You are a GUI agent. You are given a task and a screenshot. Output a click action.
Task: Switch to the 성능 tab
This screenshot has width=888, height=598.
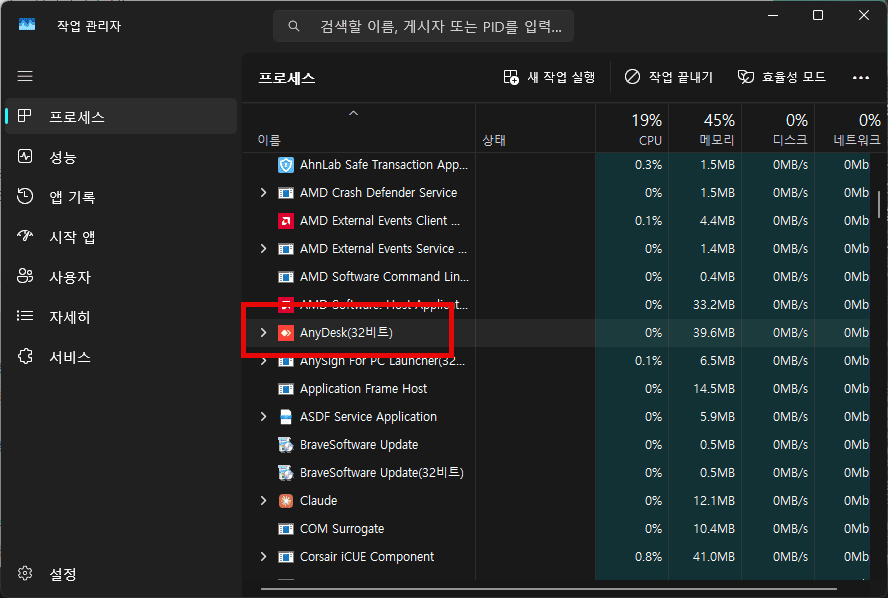point(121,157)
